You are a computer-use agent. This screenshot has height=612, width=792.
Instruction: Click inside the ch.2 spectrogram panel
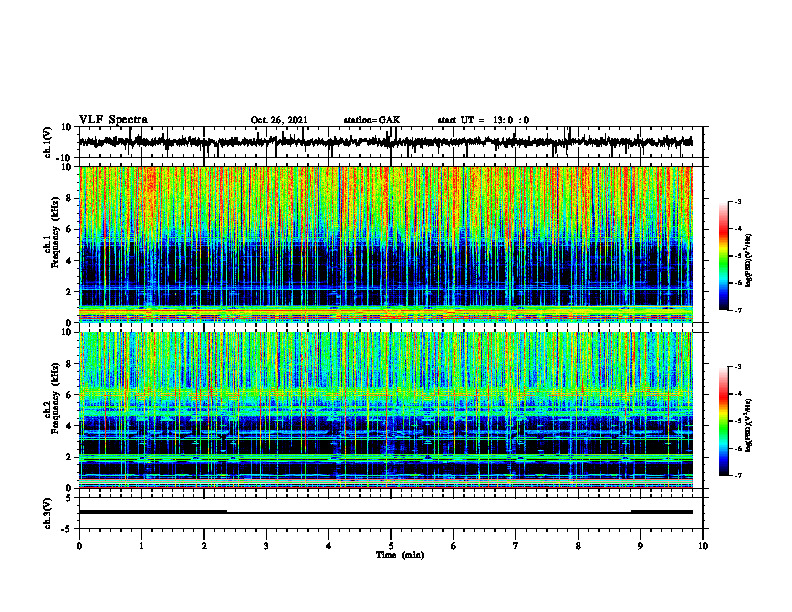391,410
